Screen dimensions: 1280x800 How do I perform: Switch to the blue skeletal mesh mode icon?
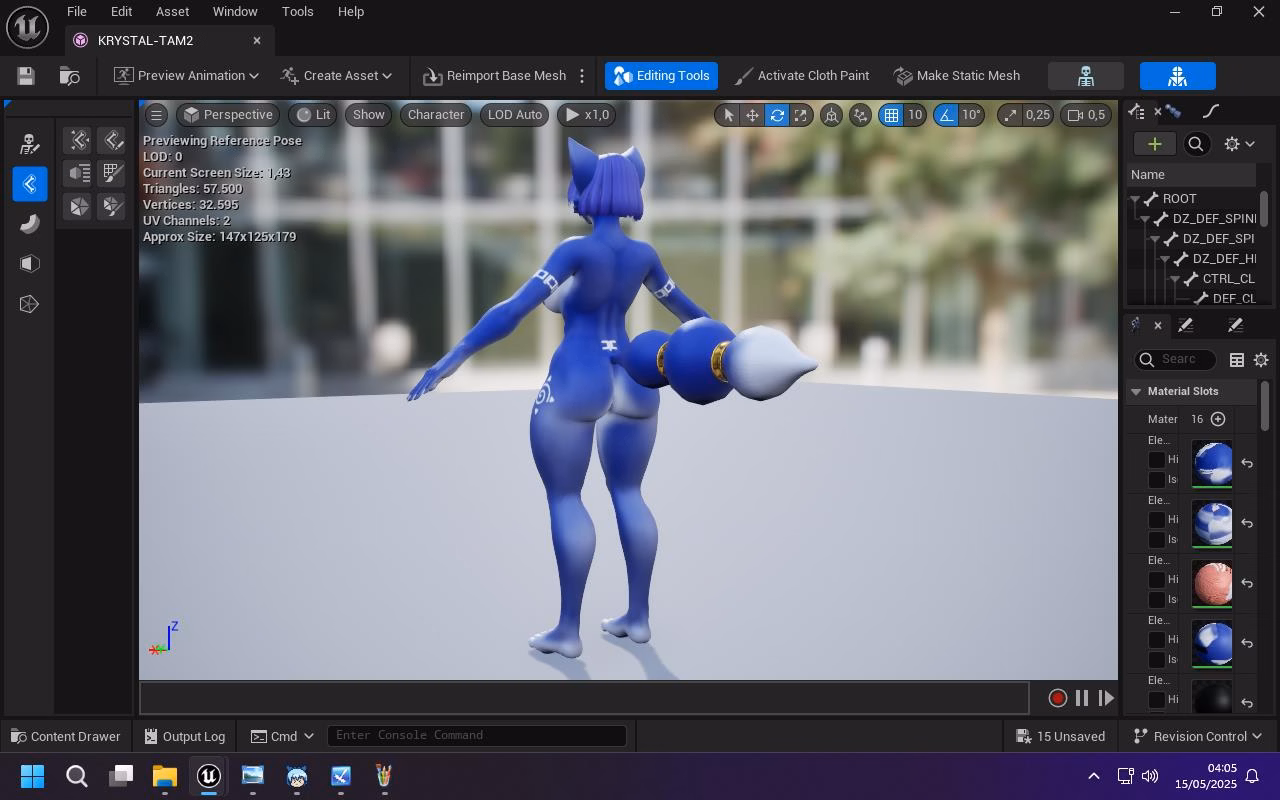pos(1177,76)
